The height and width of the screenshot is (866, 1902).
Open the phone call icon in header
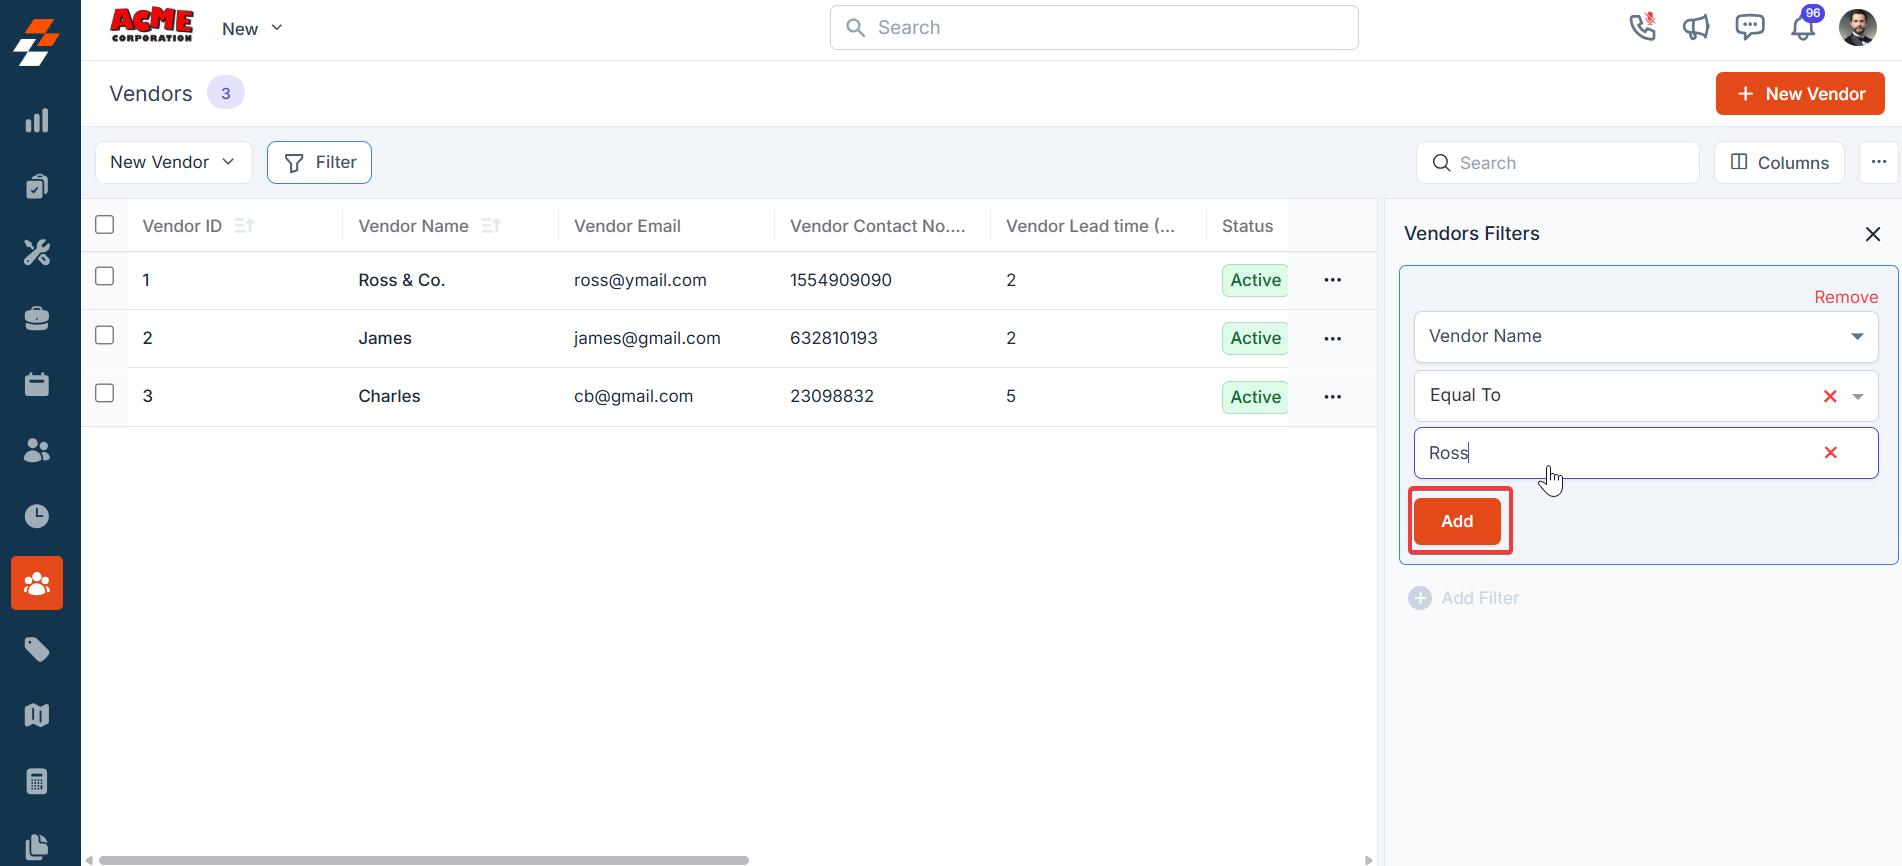[x=1643, y=27]
